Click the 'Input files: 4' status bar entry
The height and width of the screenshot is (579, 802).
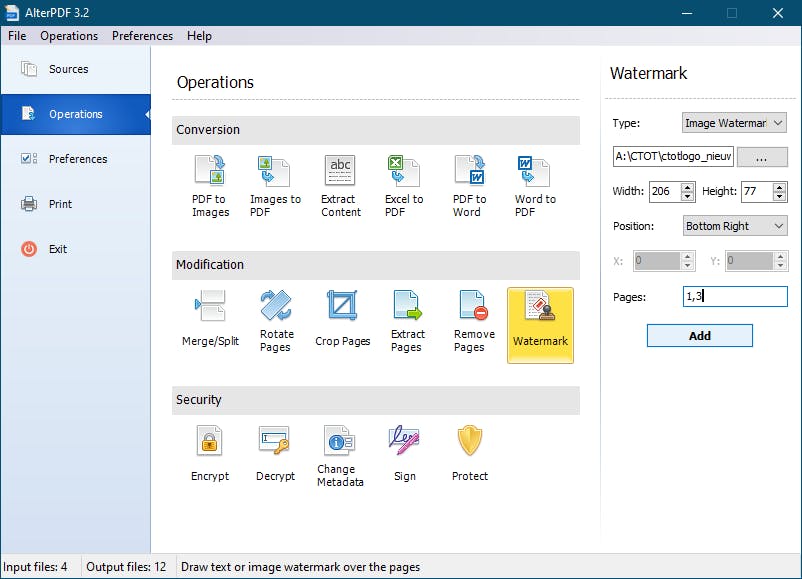(x=35, y=567)
